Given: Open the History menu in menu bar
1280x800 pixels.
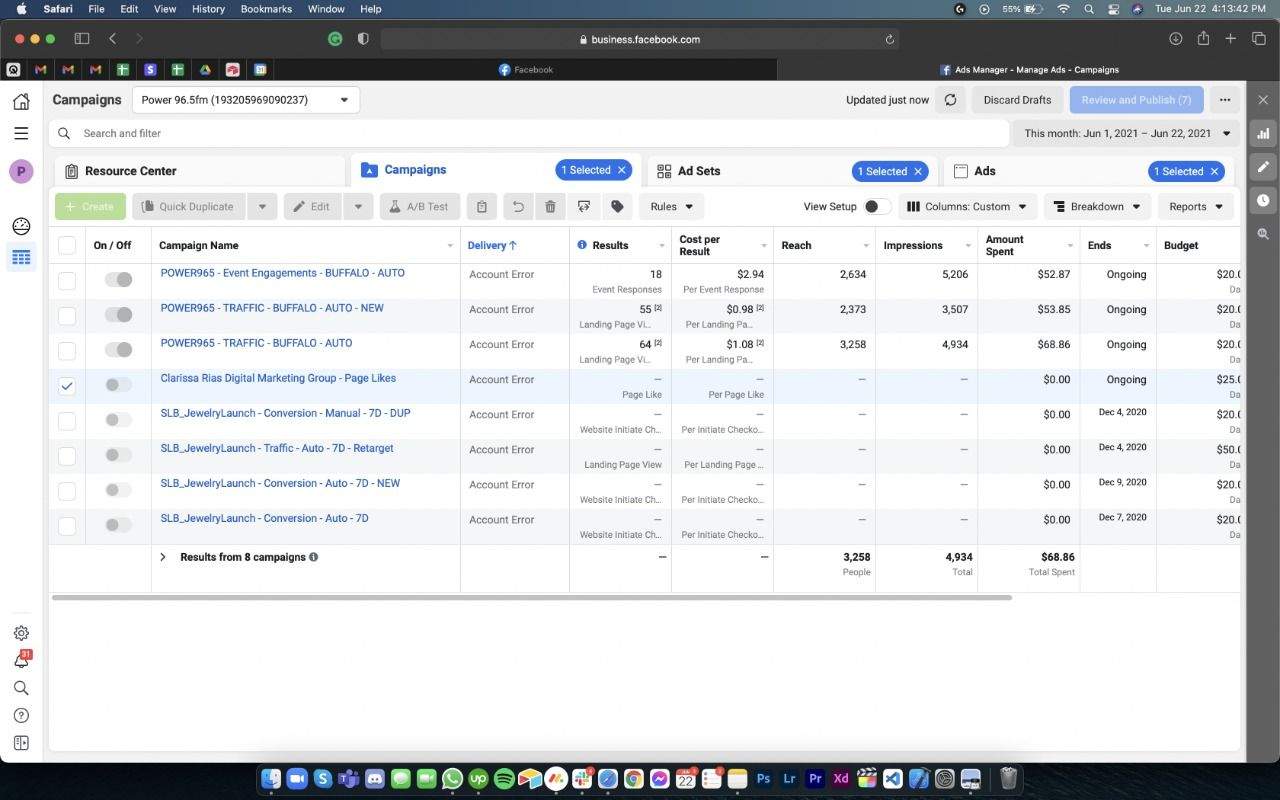Looking at the screenshot, I should pos(208,9).
